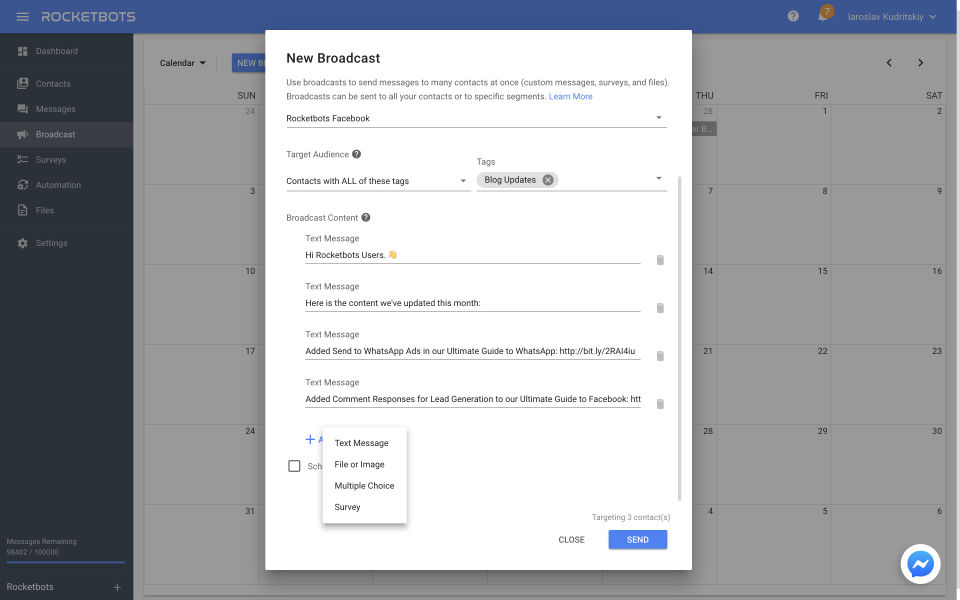This screenshot has height=600, width=960.
Task: Go to previous month arrow
Action: (x=889, y=62)
